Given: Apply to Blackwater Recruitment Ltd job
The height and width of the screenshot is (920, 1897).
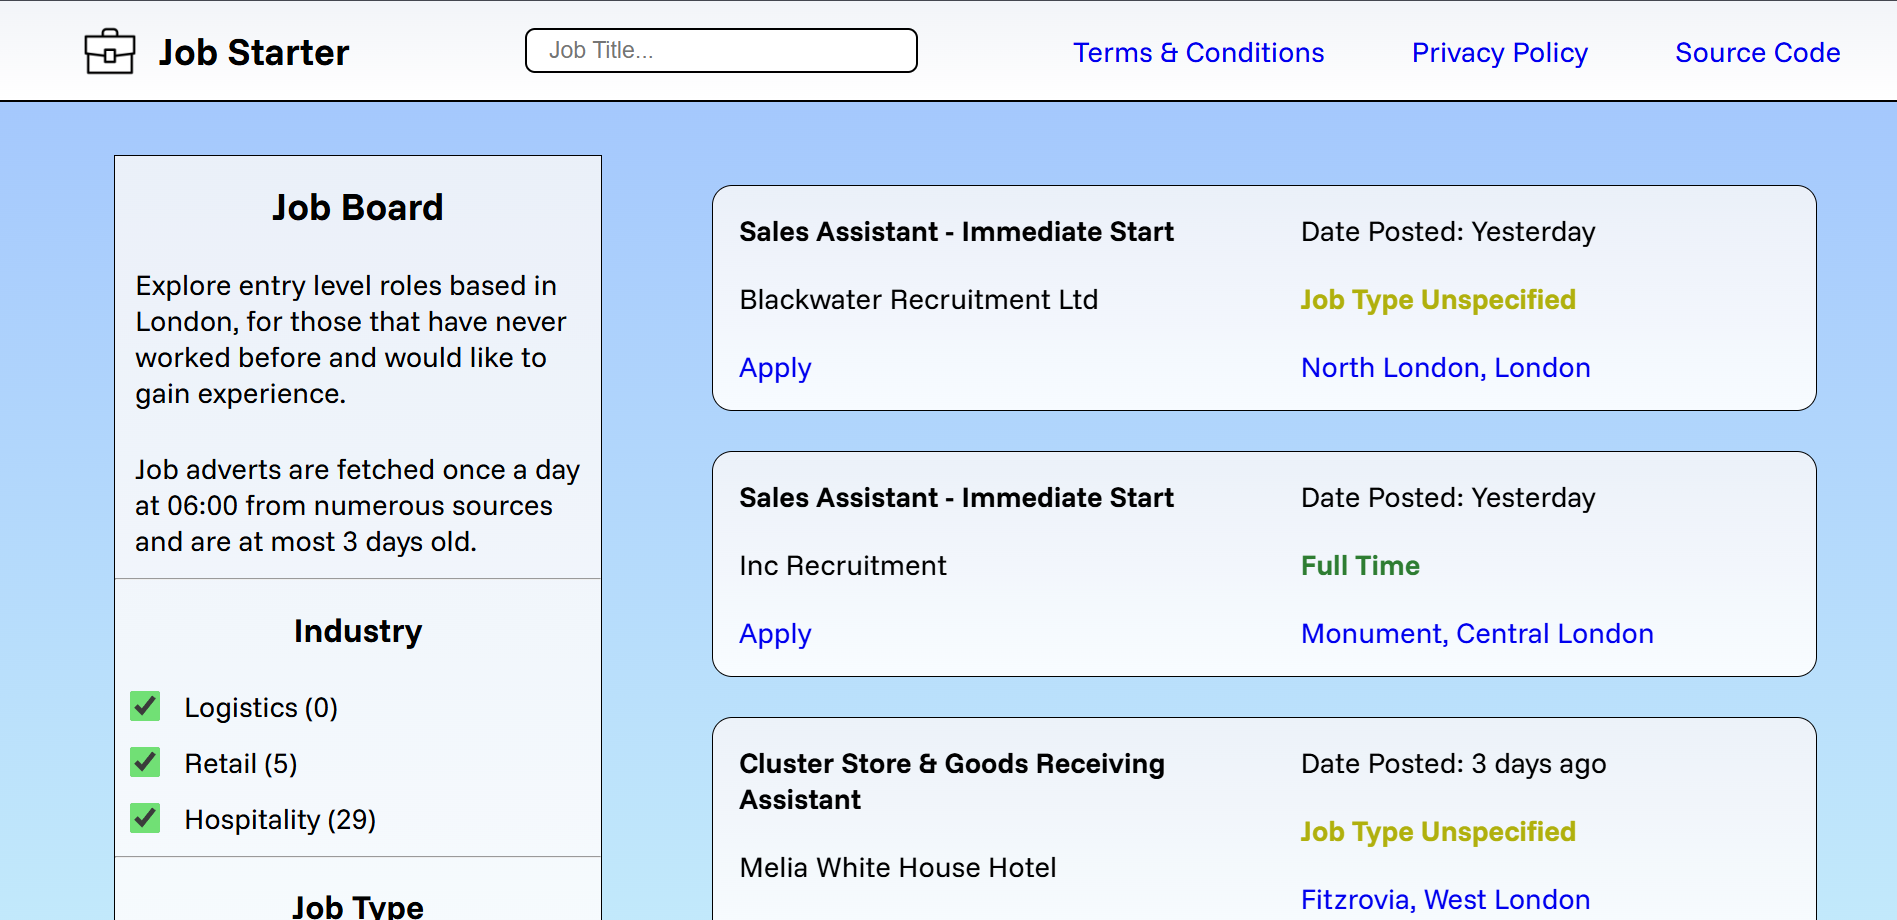Looking at the screenshot, I should point(775,368).
